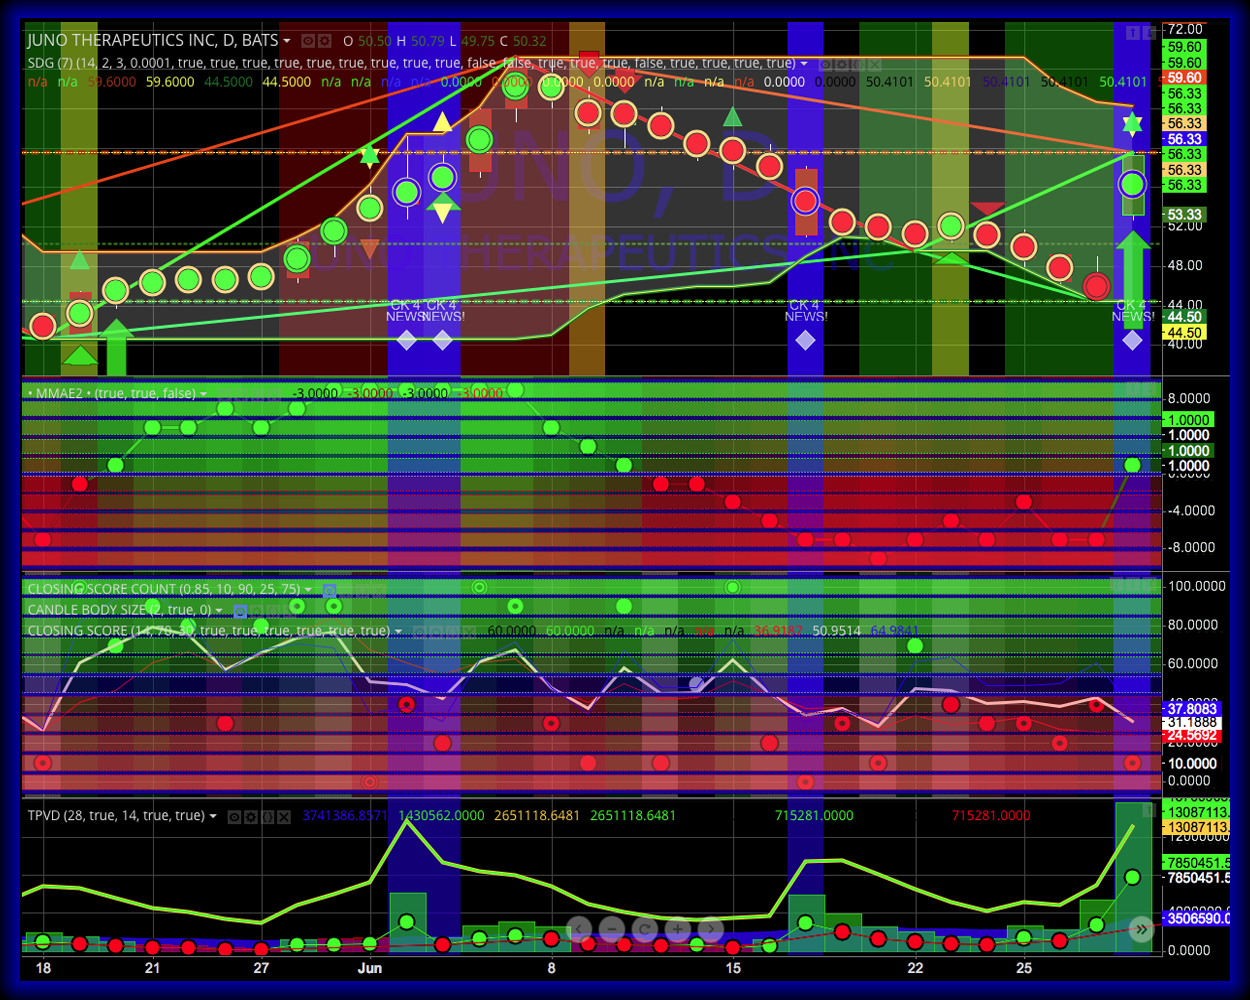The height and width of the screenshot is (1000, 1250).
Task: Click the 24.5692 red value label
Action: click(1191, 736)
